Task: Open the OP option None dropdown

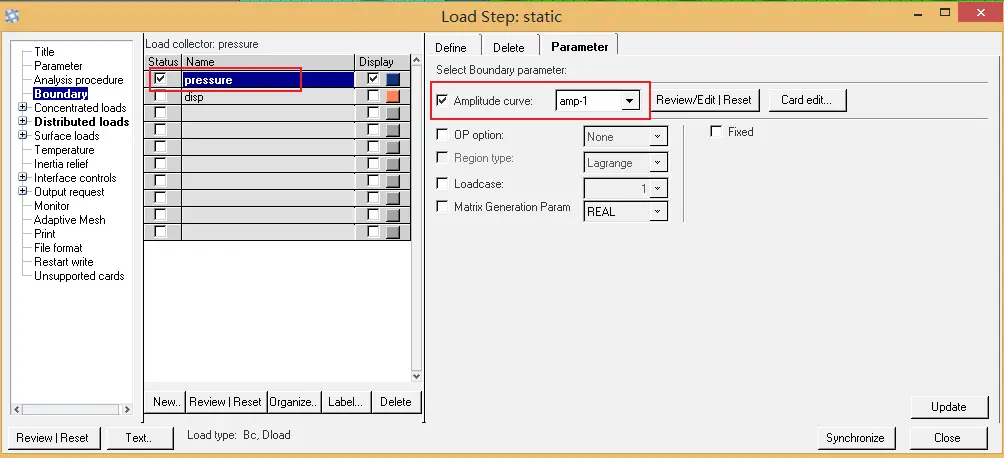Action: point(658,136)
